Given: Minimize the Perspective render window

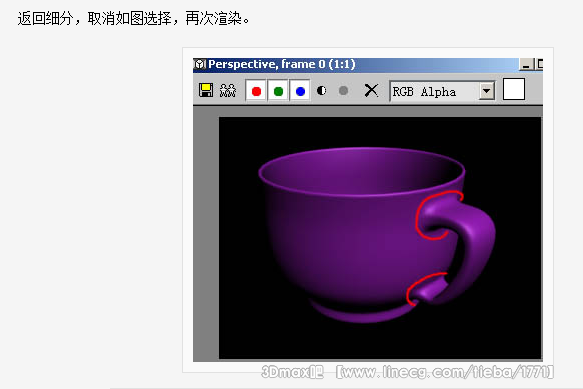Looking at the screenshot, I should click(x=526, y=64).
